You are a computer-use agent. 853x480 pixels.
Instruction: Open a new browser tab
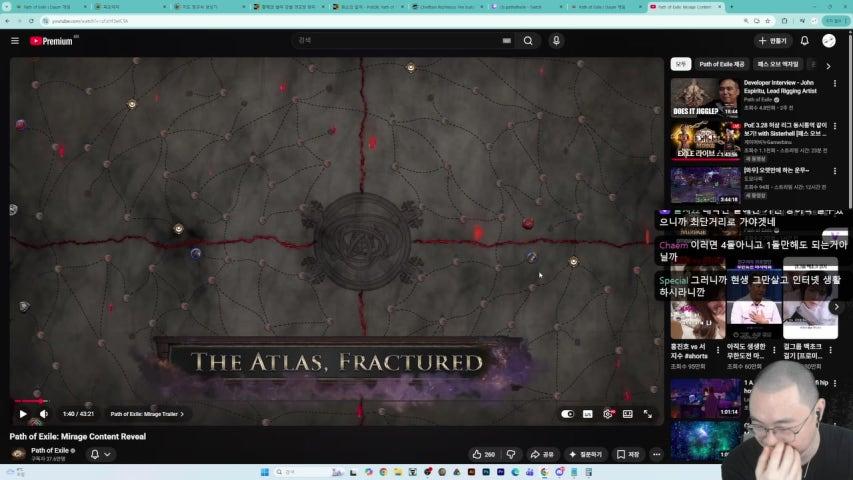[x=732, y=7]
